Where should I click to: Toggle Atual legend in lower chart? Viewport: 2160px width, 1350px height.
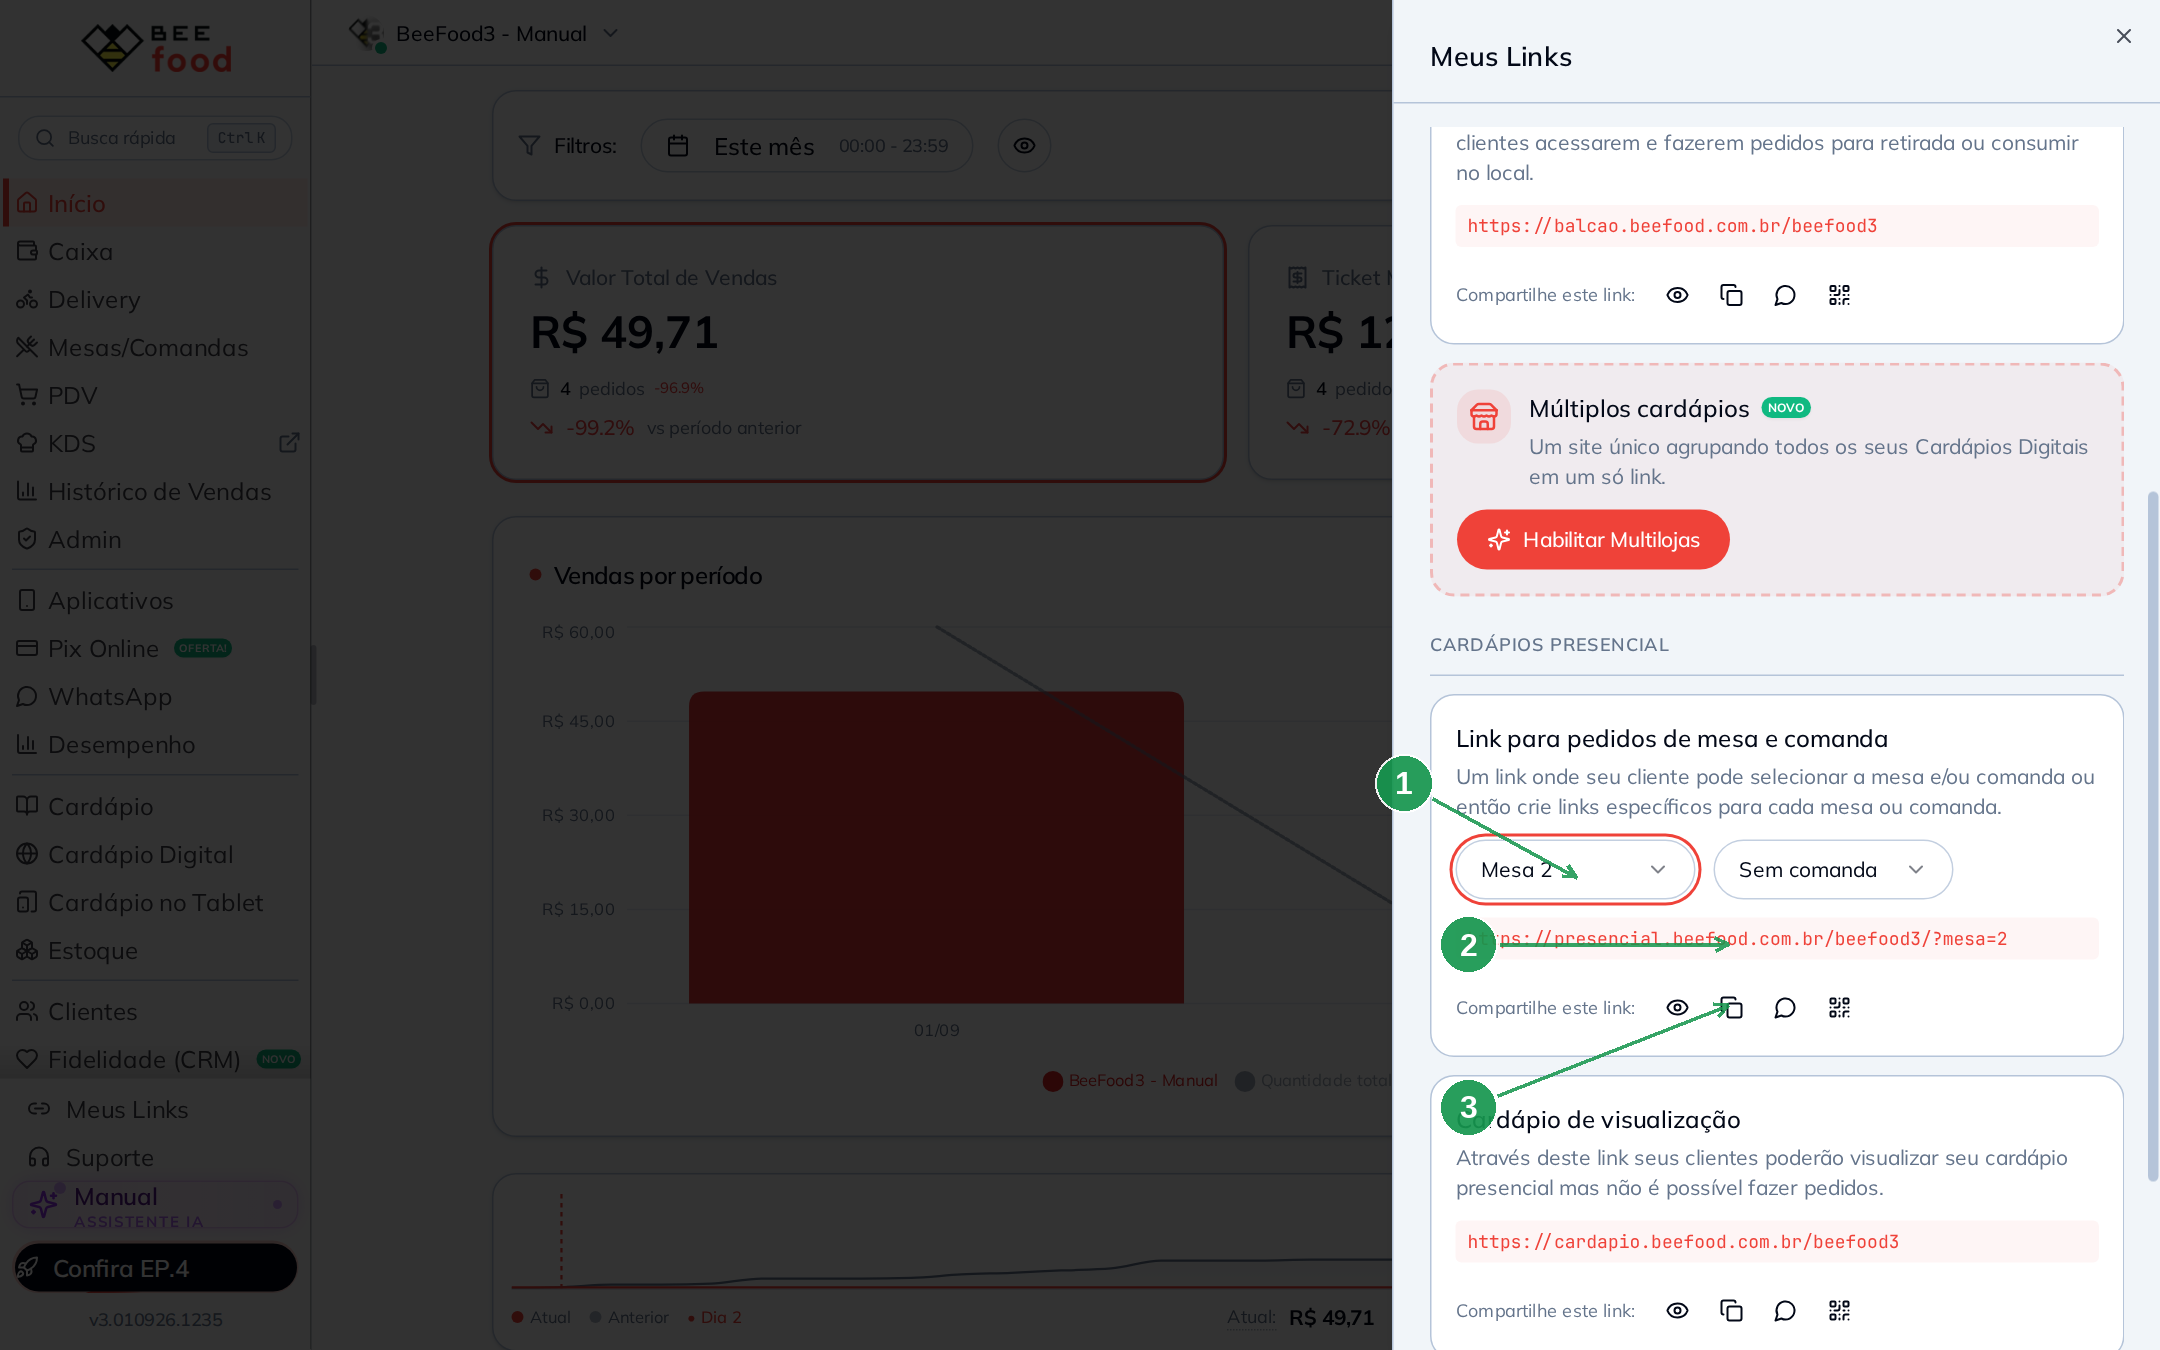541,1317
